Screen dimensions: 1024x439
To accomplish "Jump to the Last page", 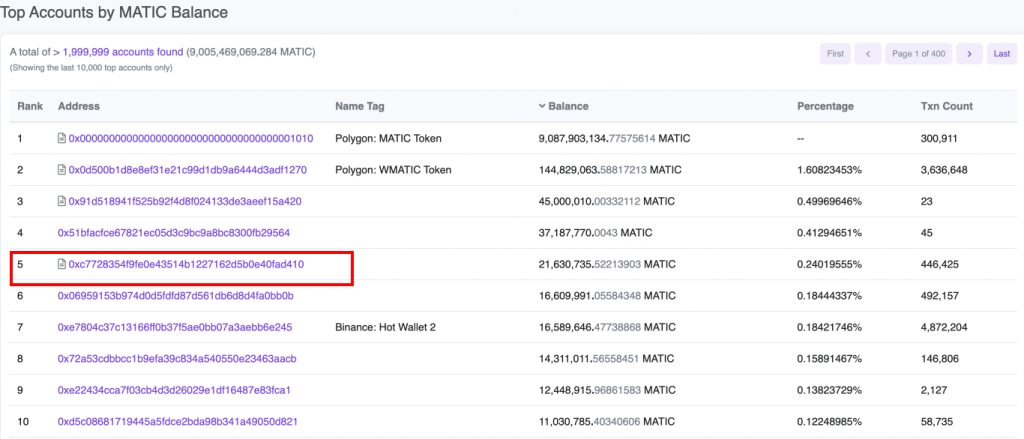I will [1001, 54].
